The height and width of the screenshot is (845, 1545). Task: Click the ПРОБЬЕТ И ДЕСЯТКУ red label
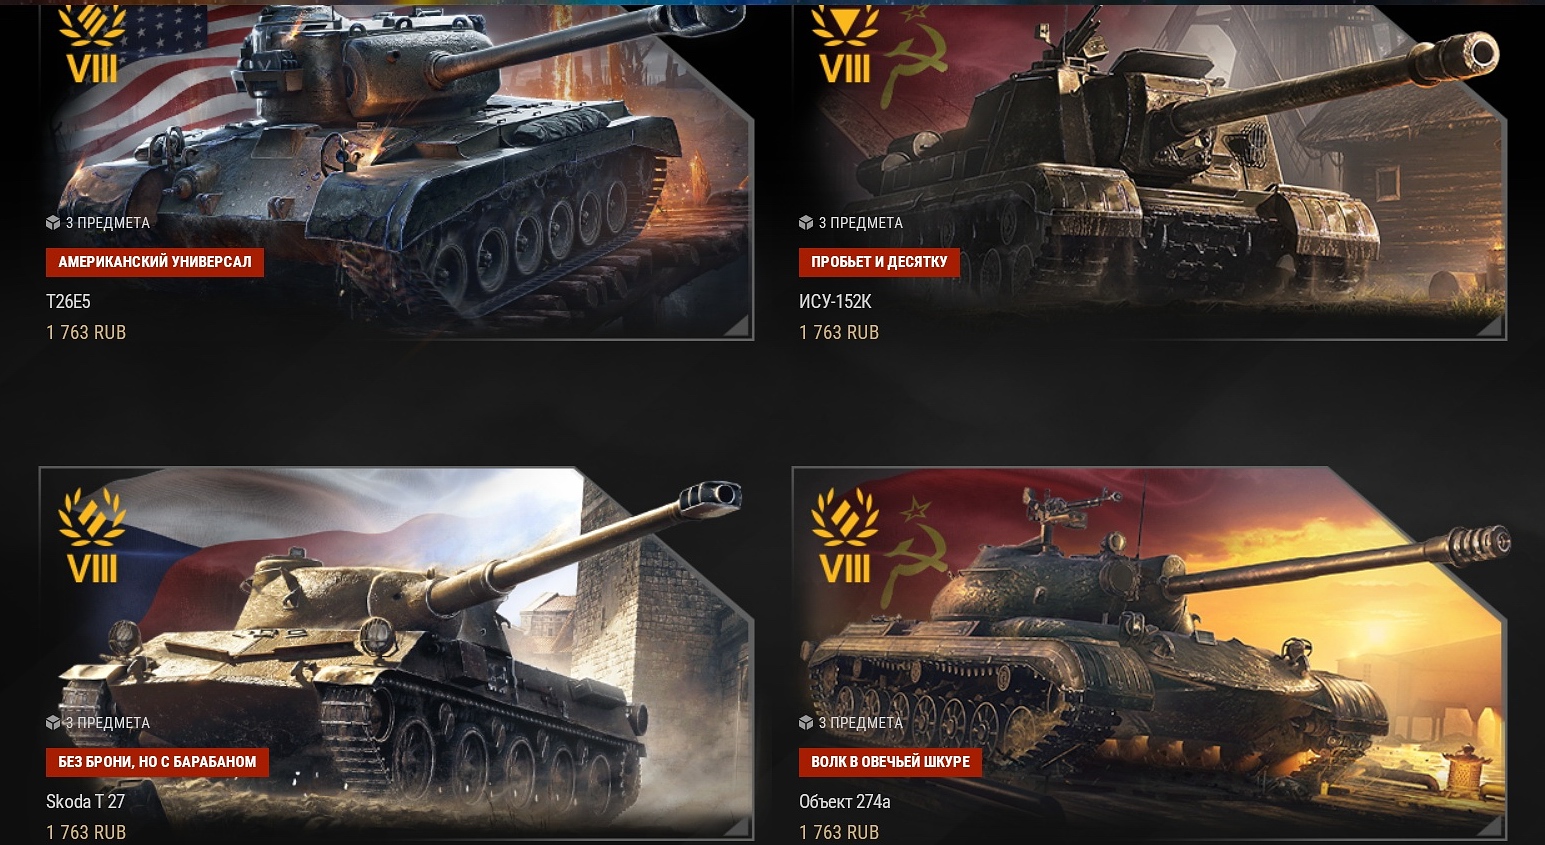879,262
